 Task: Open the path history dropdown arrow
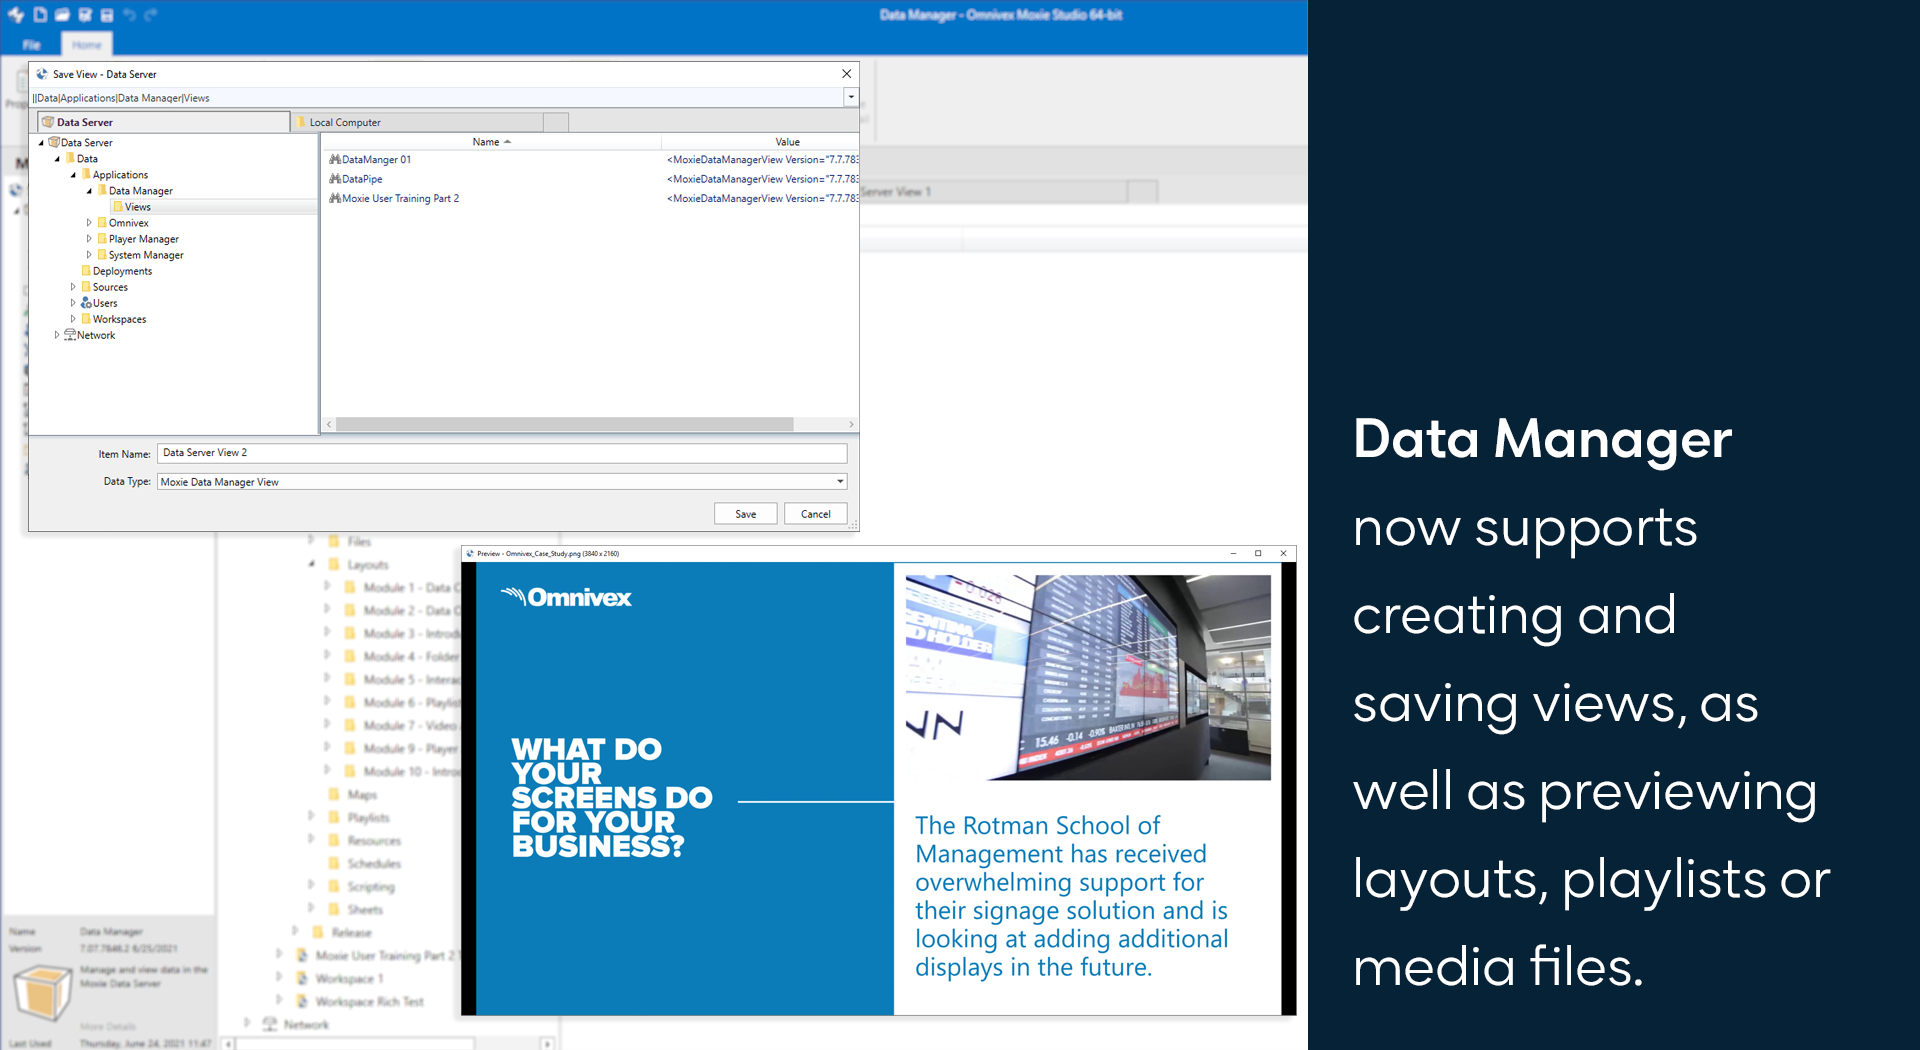click(851, 97)
